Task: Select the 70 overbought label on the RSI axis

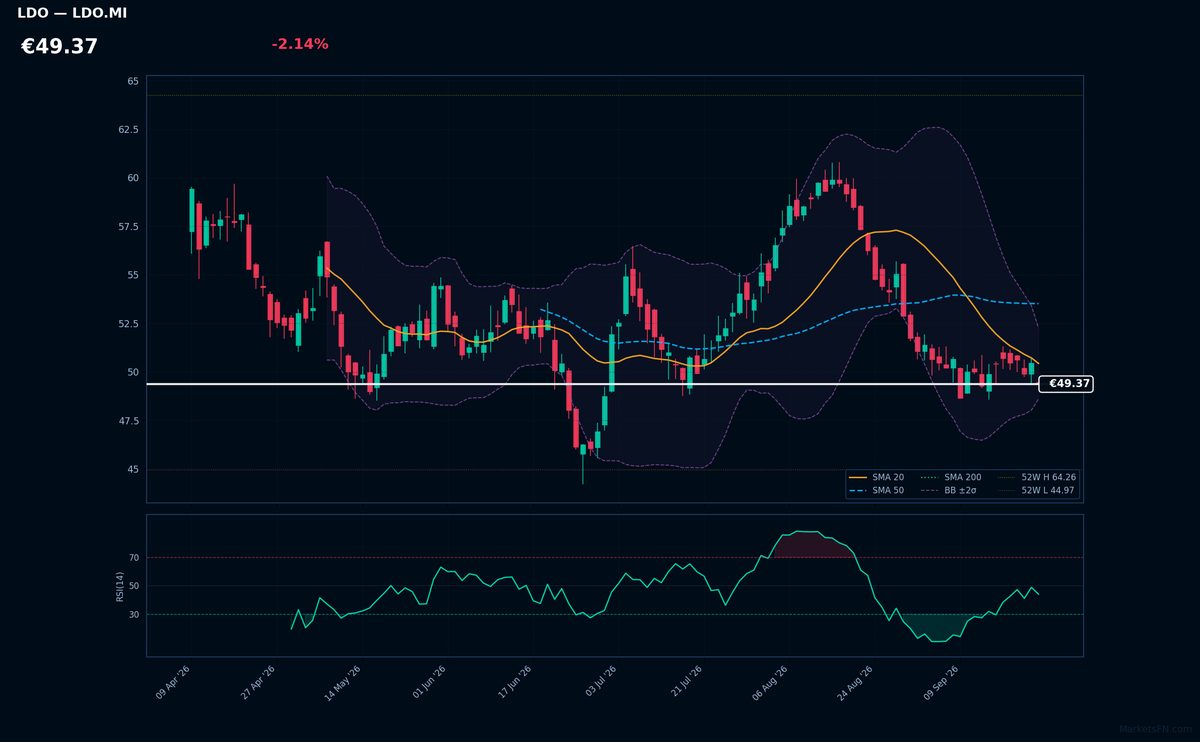Action: [134, 557]
